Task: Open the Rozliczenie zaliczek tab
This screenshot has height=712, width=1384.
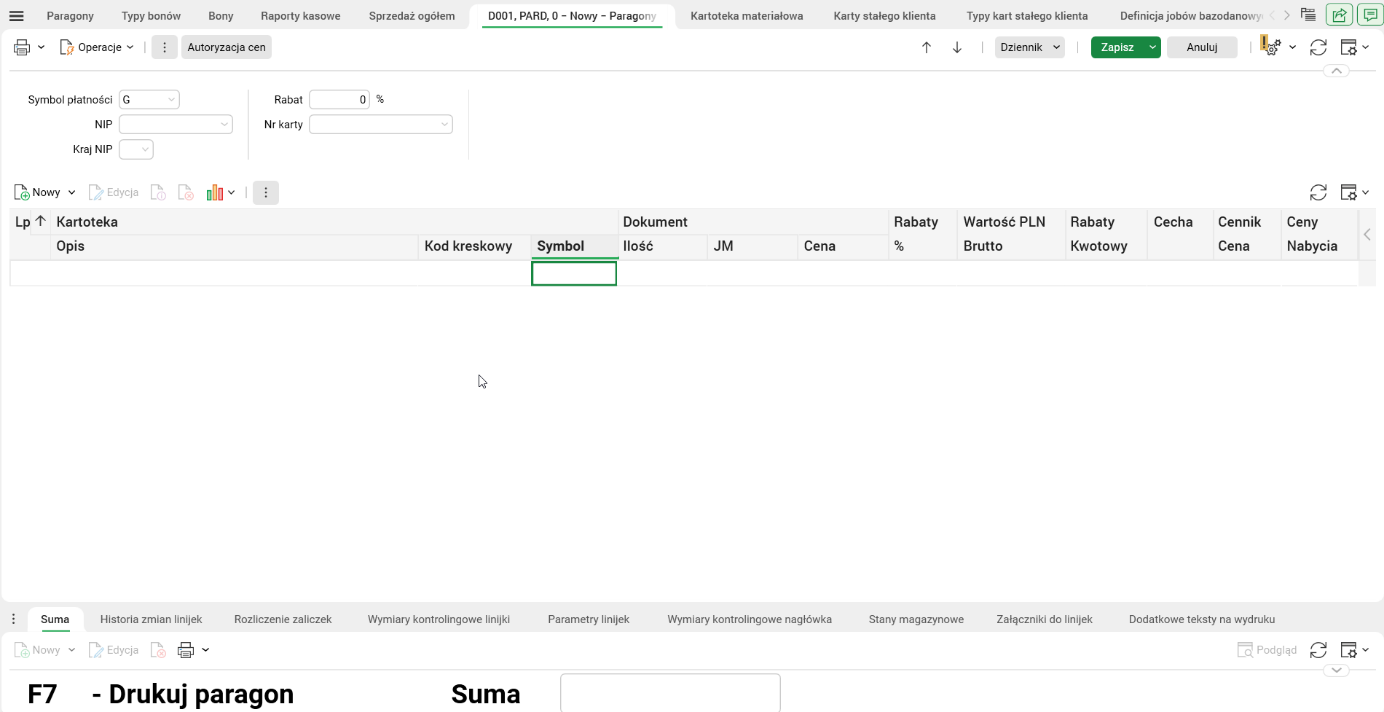Action: [x=283, y=619]
